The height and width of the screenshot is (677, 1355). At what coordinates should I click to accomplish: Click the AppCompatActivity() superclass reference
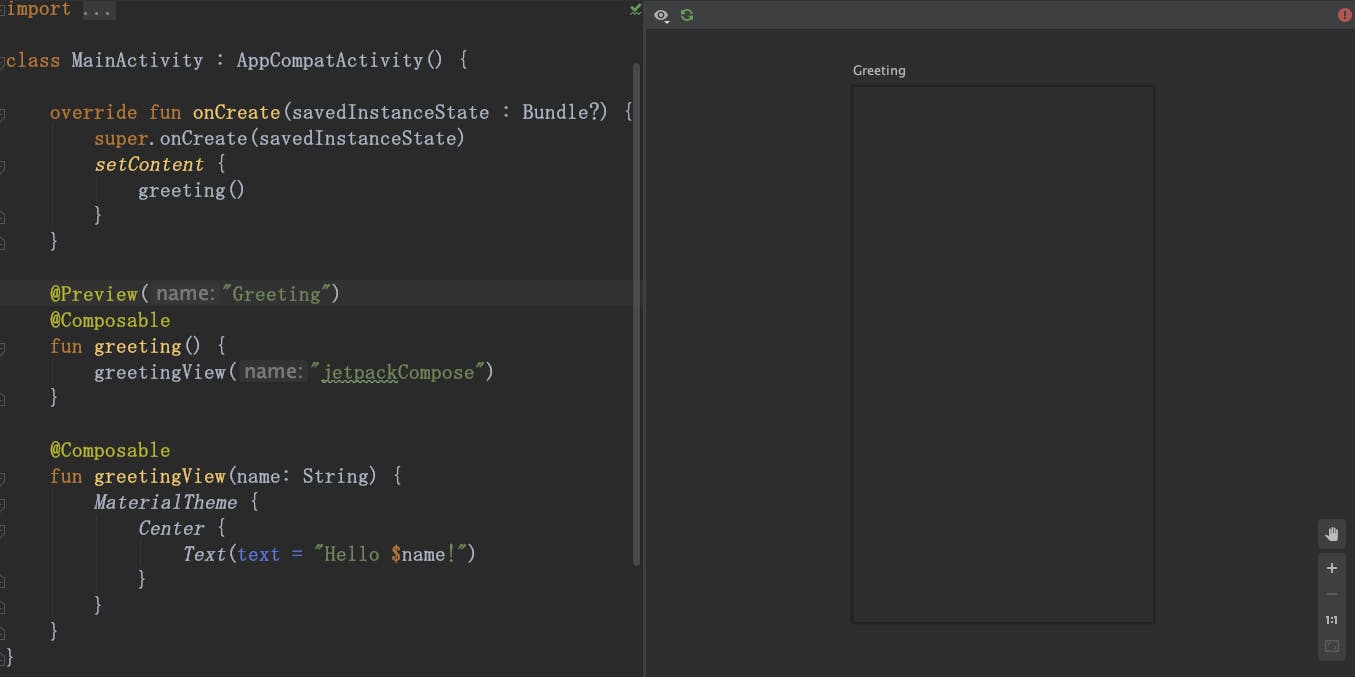click(339, 60)
